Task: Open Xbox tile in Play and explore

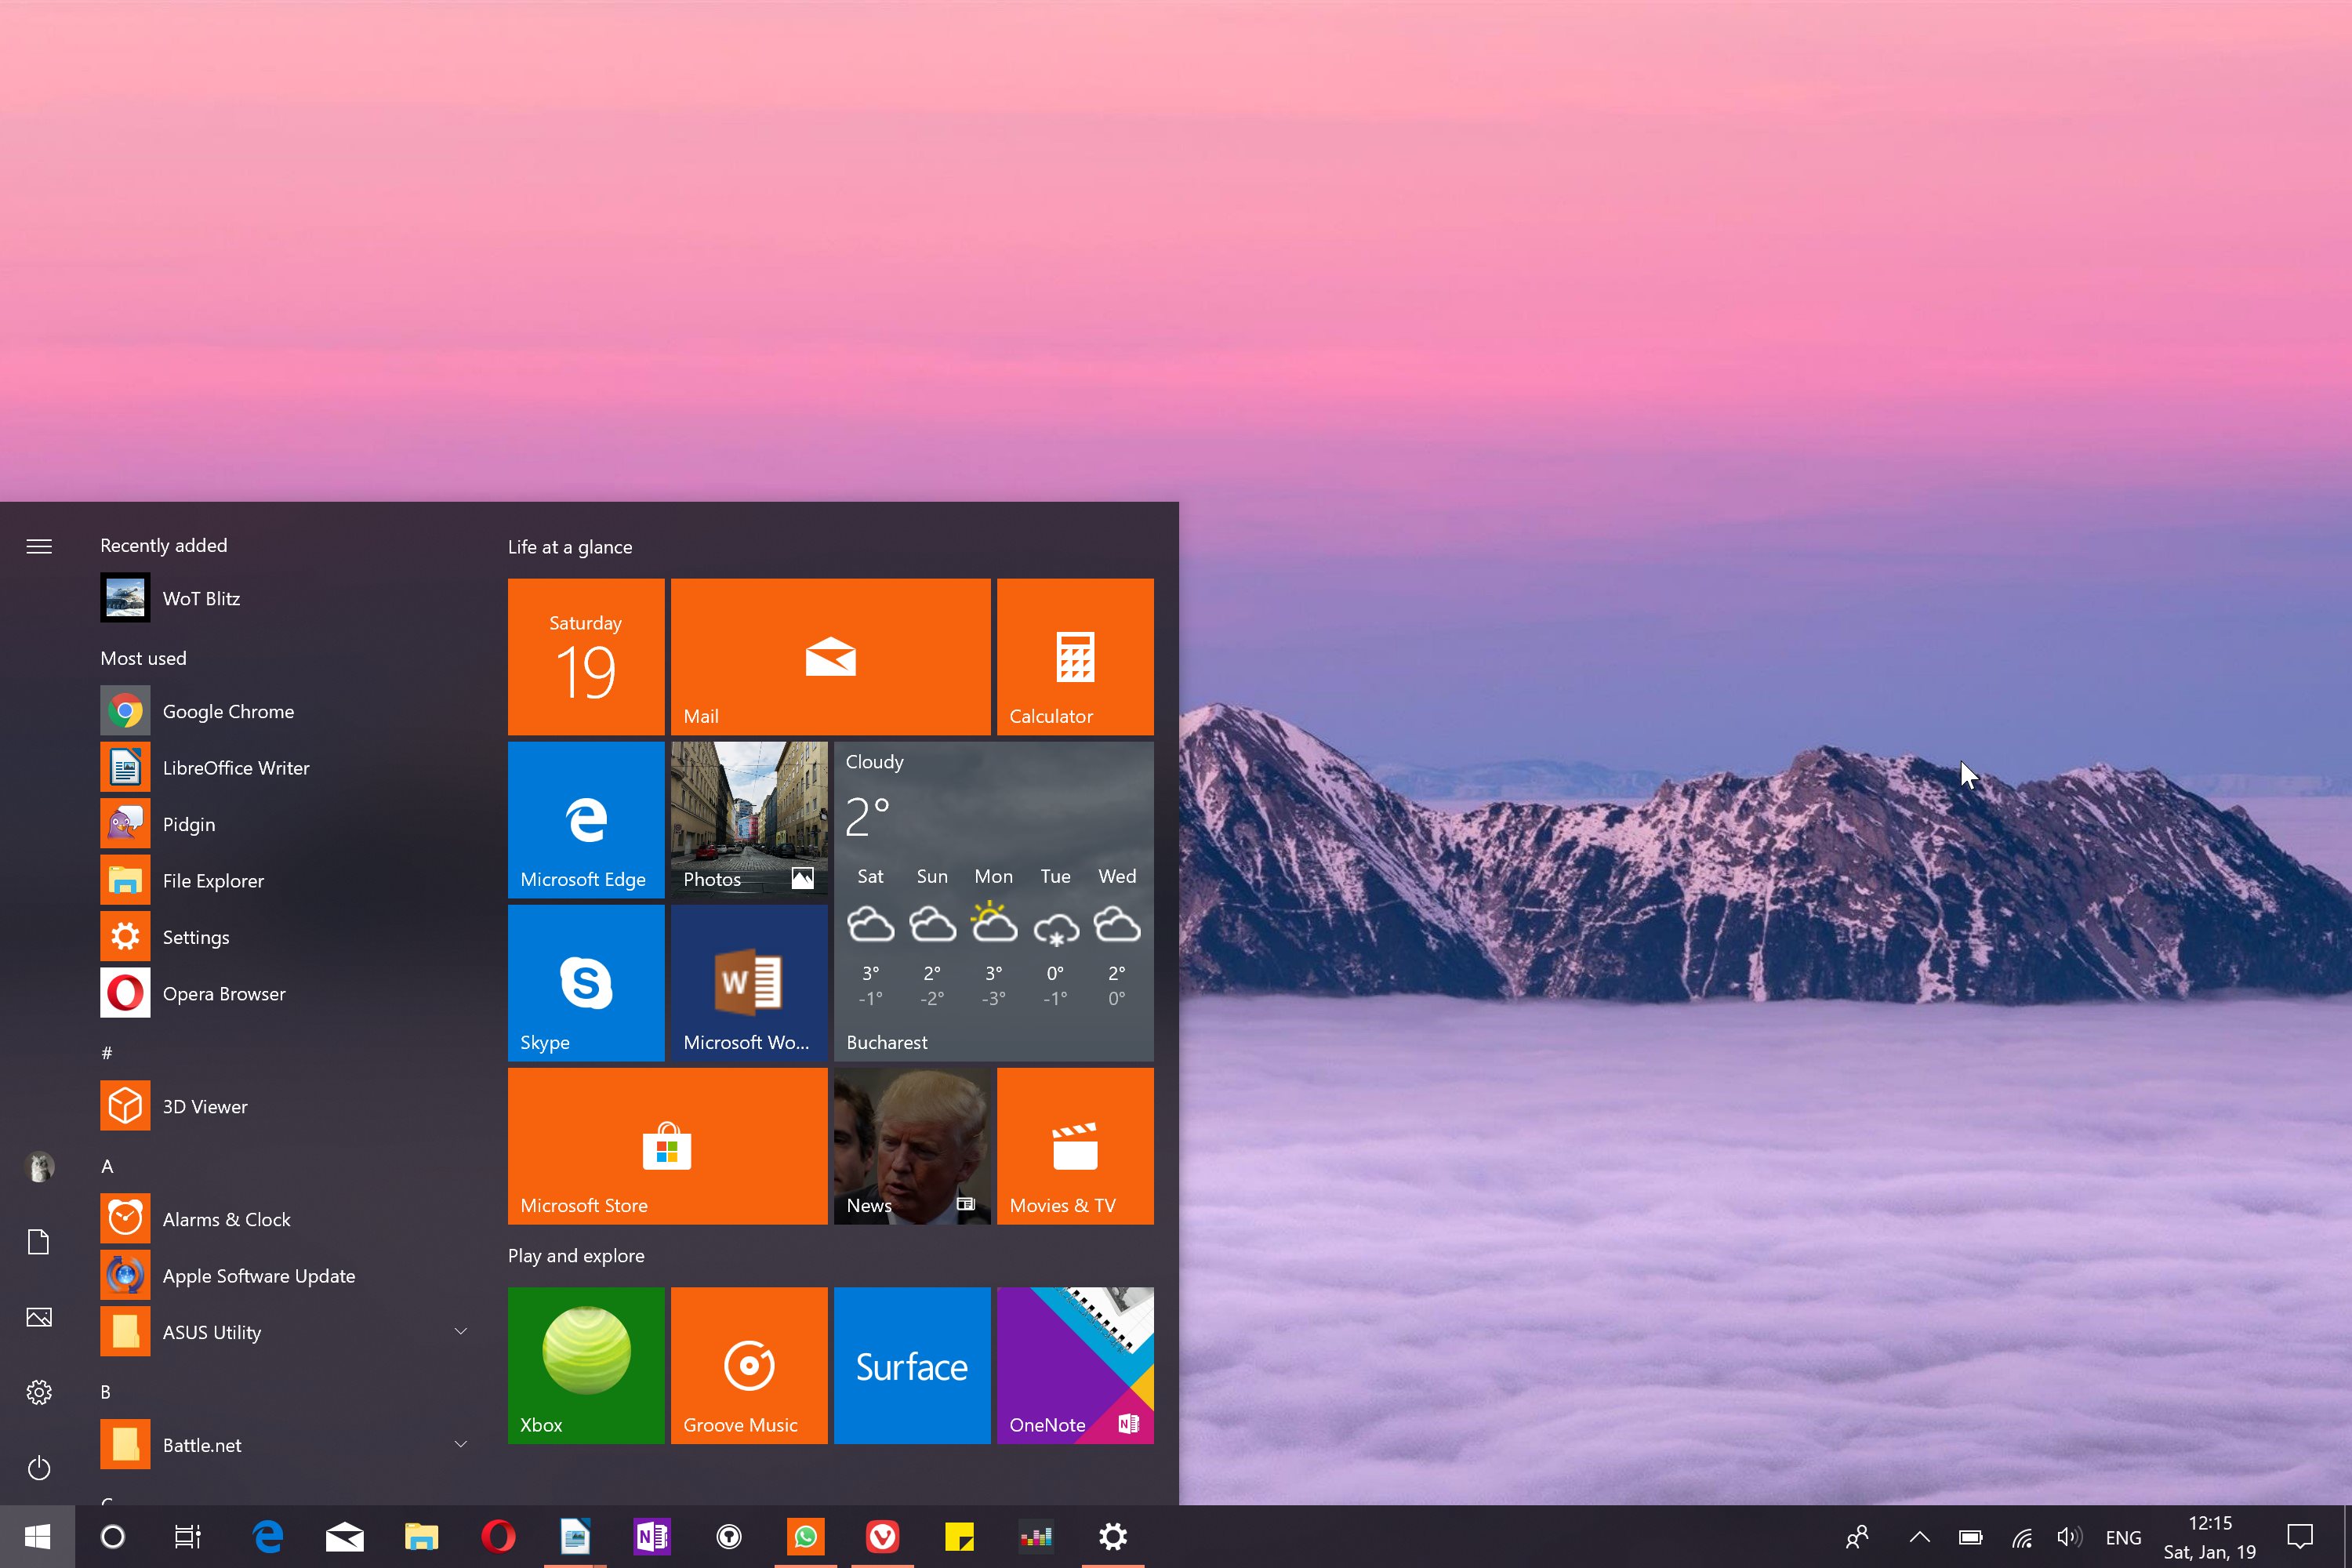Action: [x=586, y=1362]
